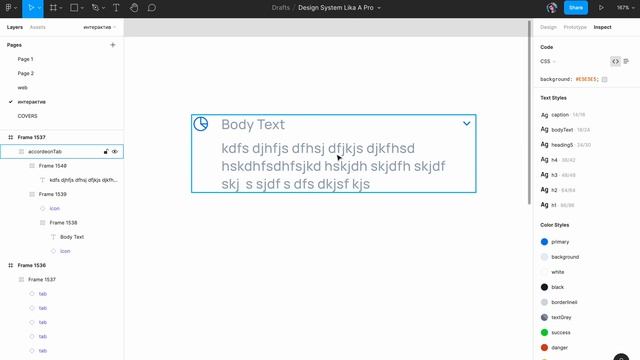
Task: Click the Ag icon for bodyText style
Action: [544, 129]
